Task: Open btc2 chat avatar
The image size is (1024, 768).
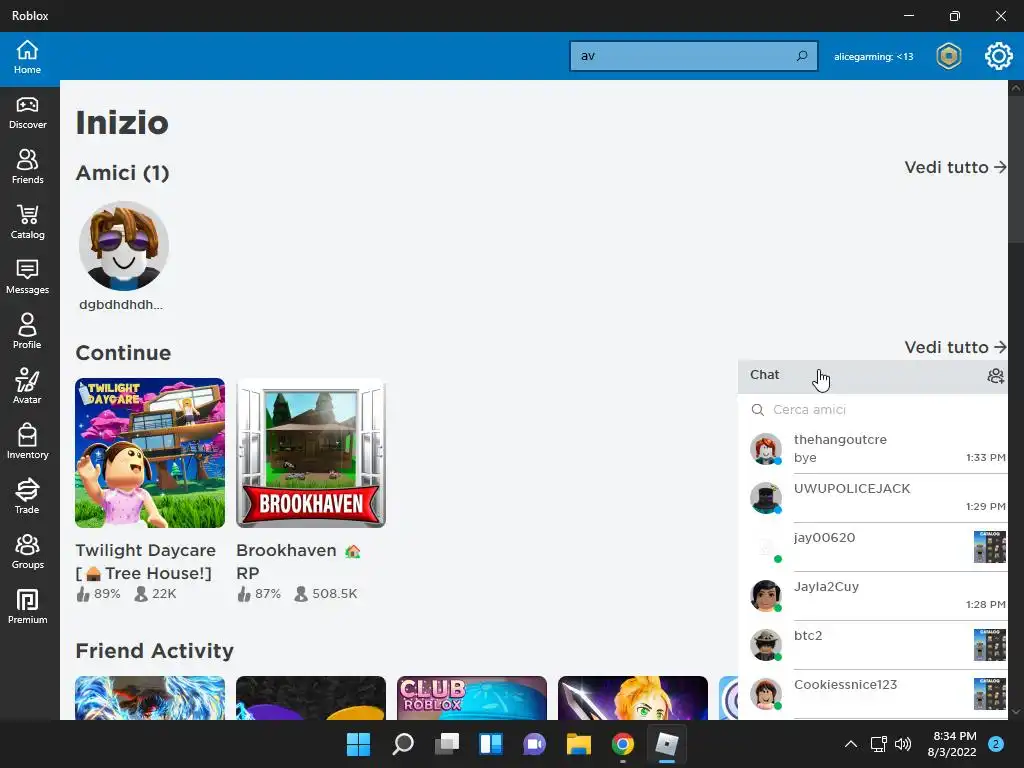Action: [x=765, y=645]
